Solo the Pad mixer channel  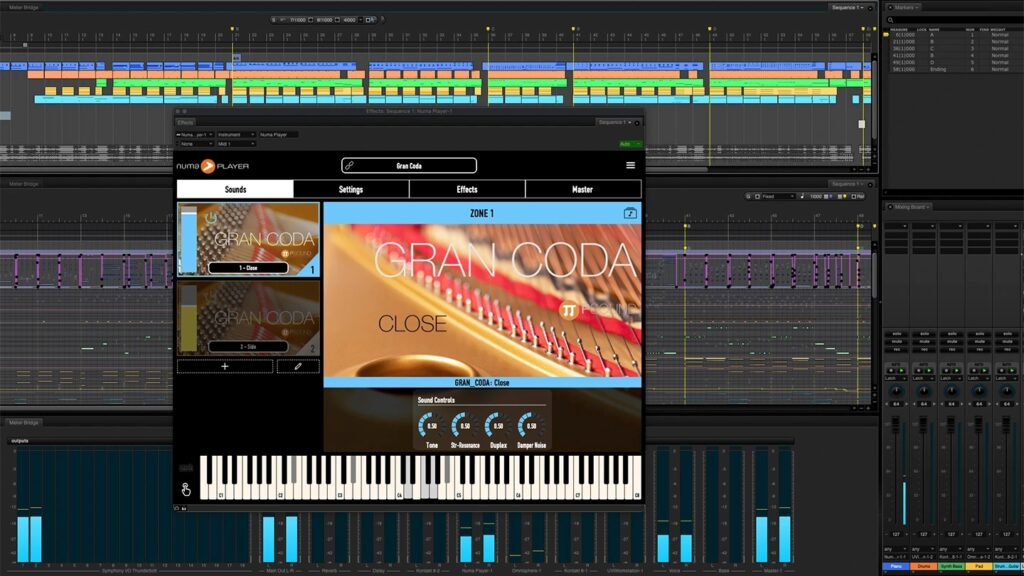pos(979,334)
